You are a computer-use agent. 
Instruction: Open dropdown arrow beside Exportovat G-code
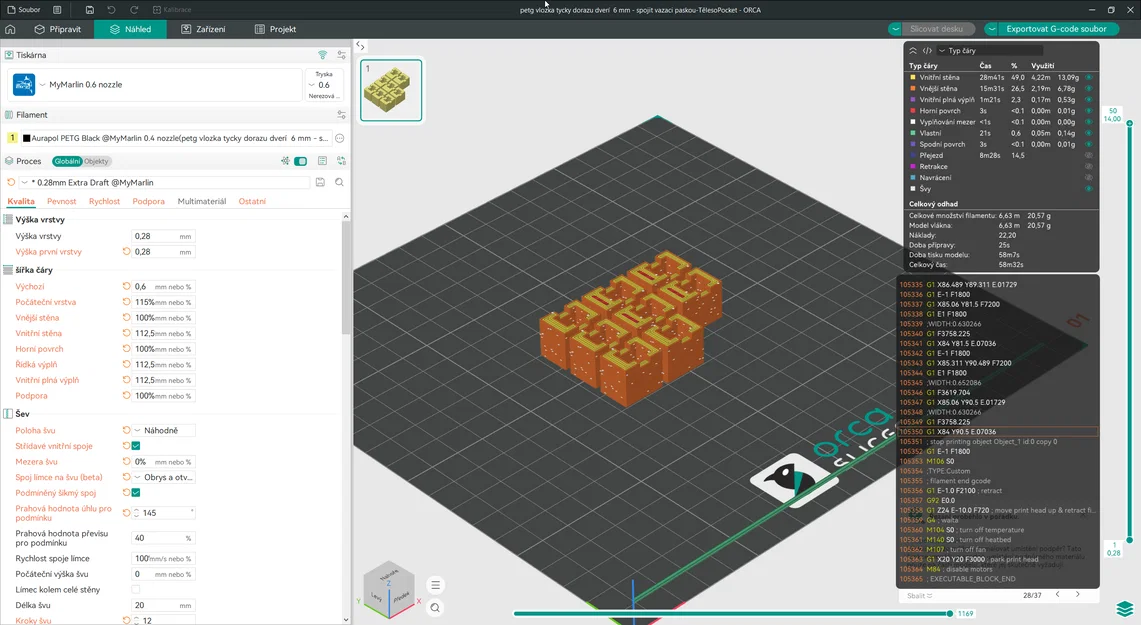991,29
